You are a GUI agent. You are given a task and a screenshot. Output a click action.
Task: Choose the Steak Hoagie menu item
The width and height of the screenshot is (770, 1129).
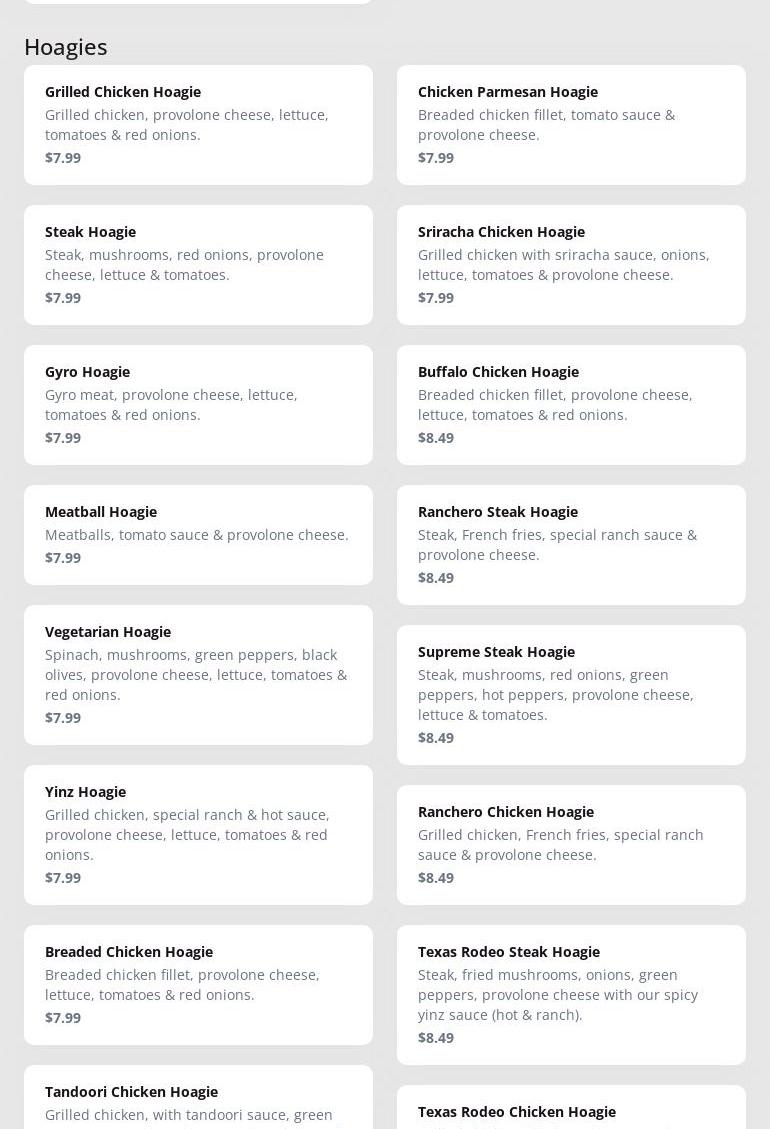click(198, 264)
